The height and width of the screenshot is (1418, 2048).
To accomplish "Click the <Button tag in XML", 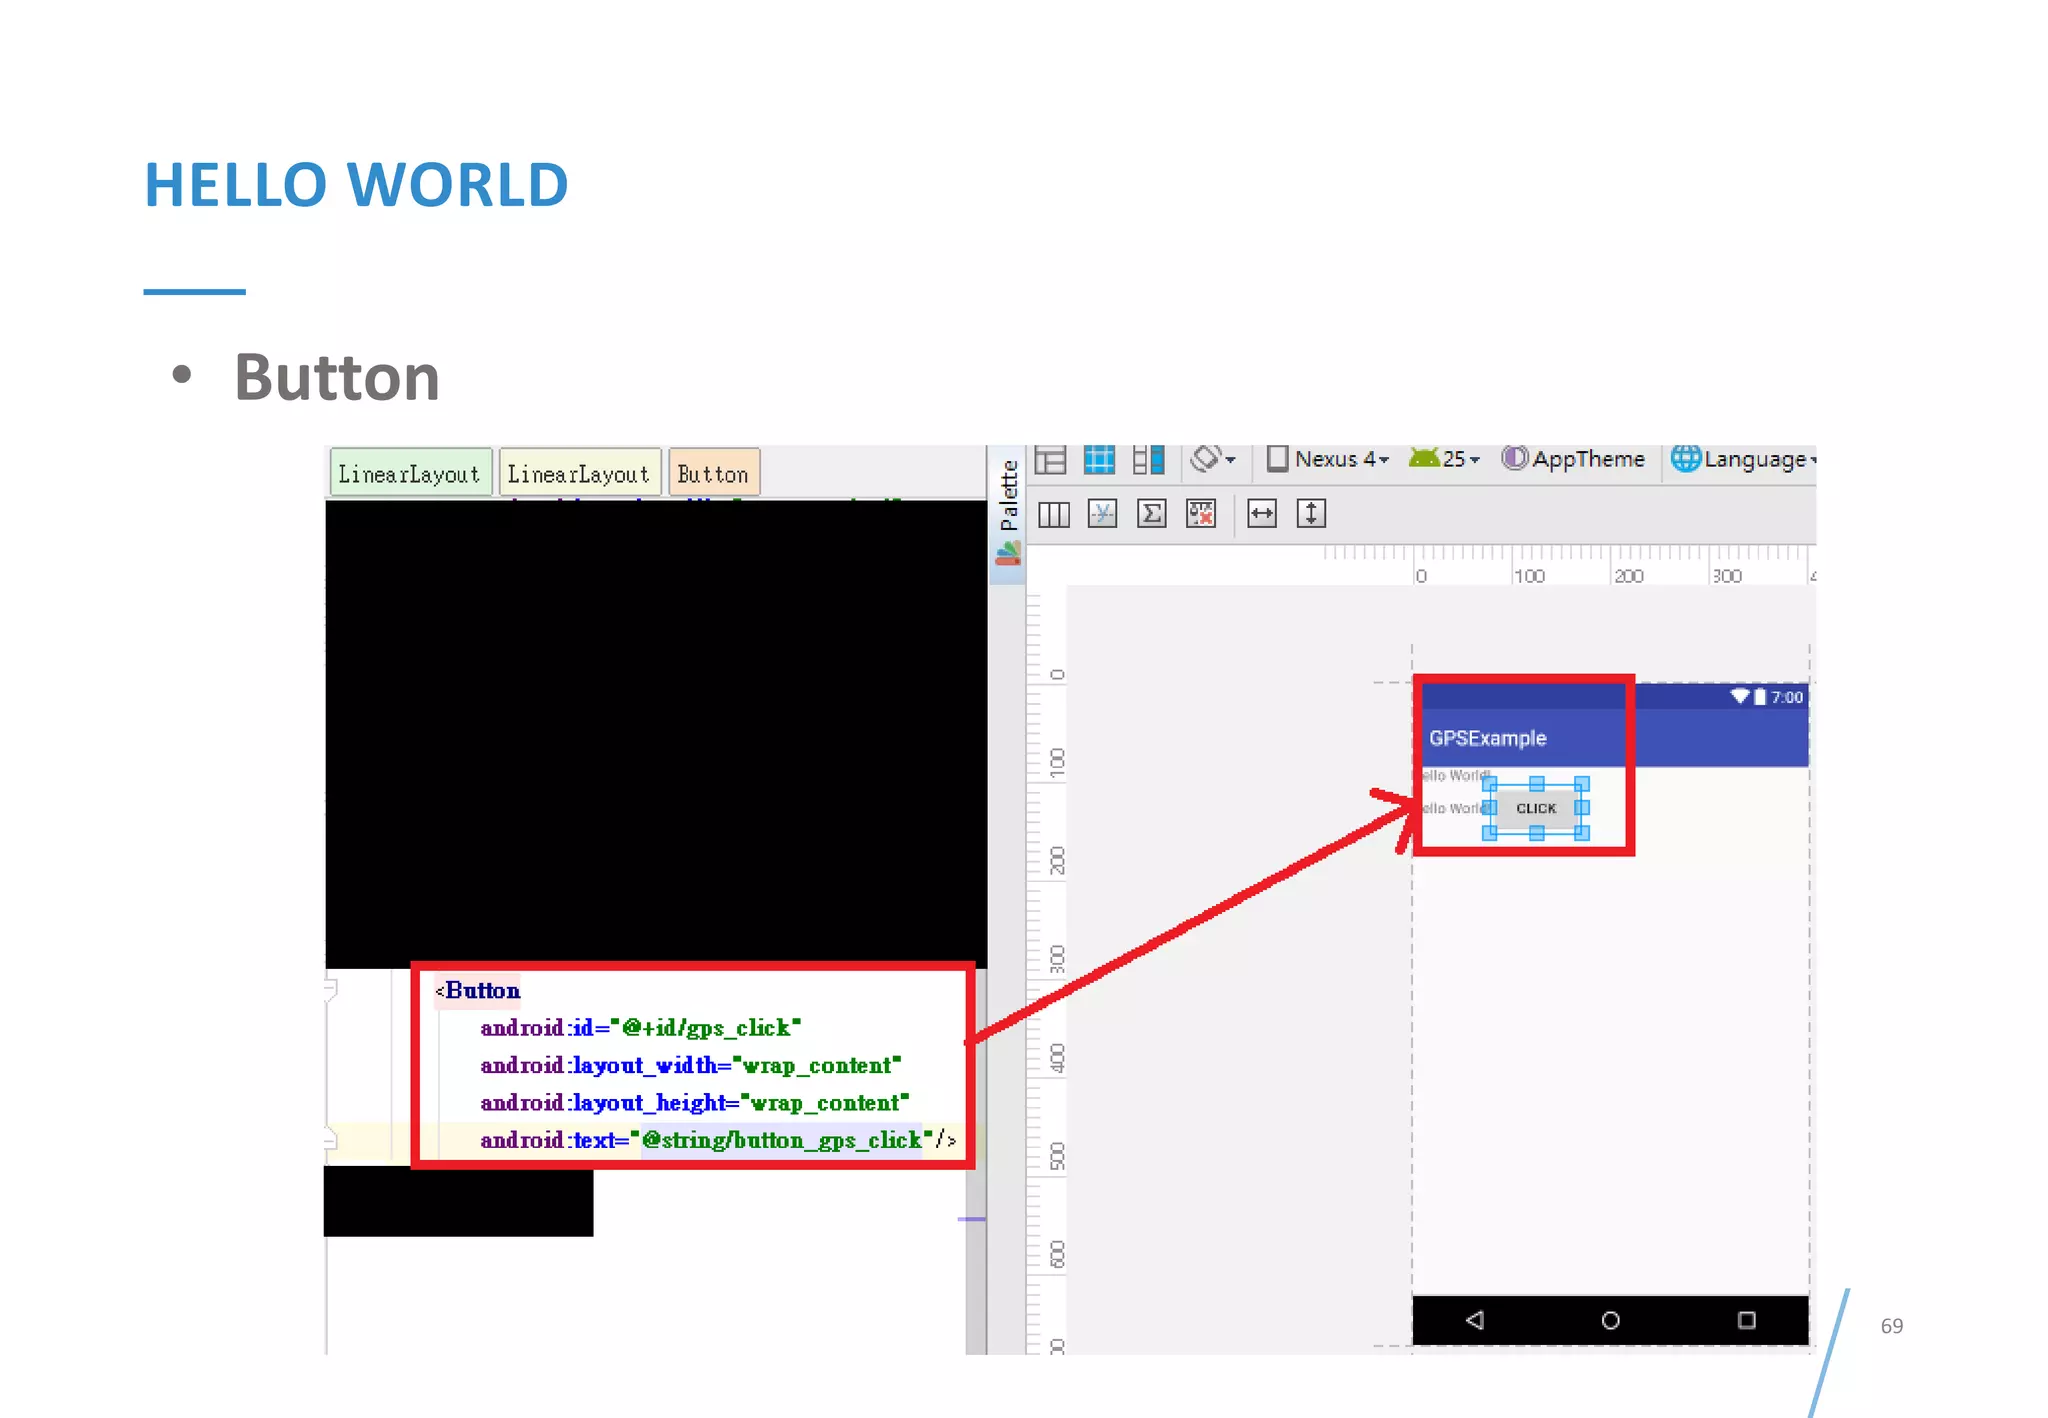I will (x=478, y=991).
